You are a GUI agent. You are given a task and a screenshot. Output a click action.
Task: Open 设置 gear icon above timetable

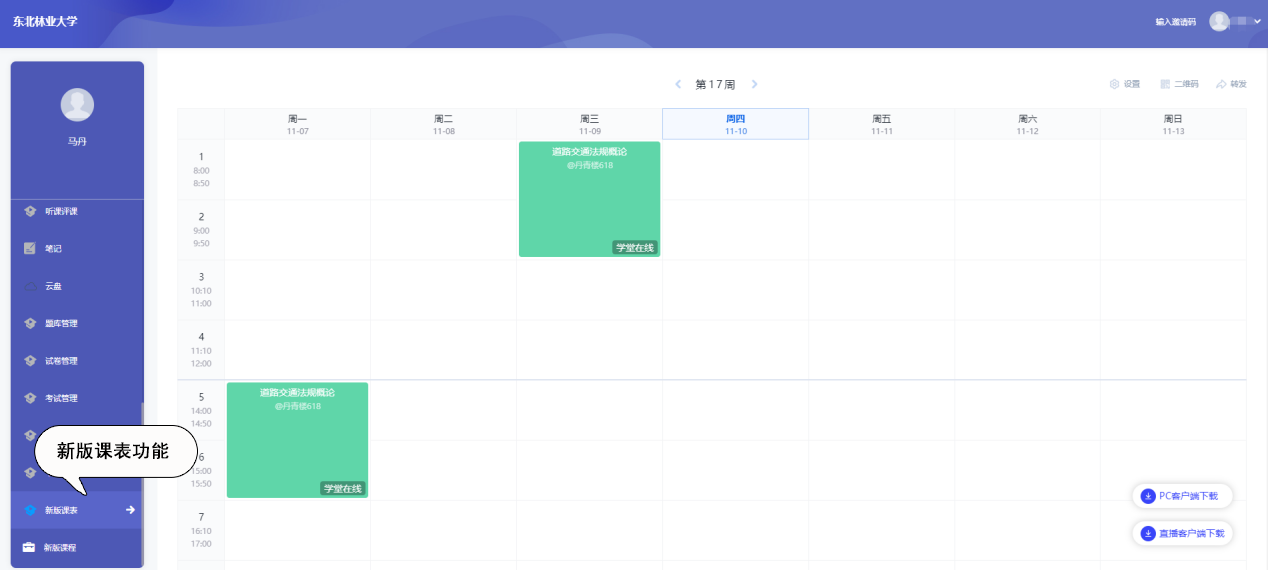(x=1114, y=84)
